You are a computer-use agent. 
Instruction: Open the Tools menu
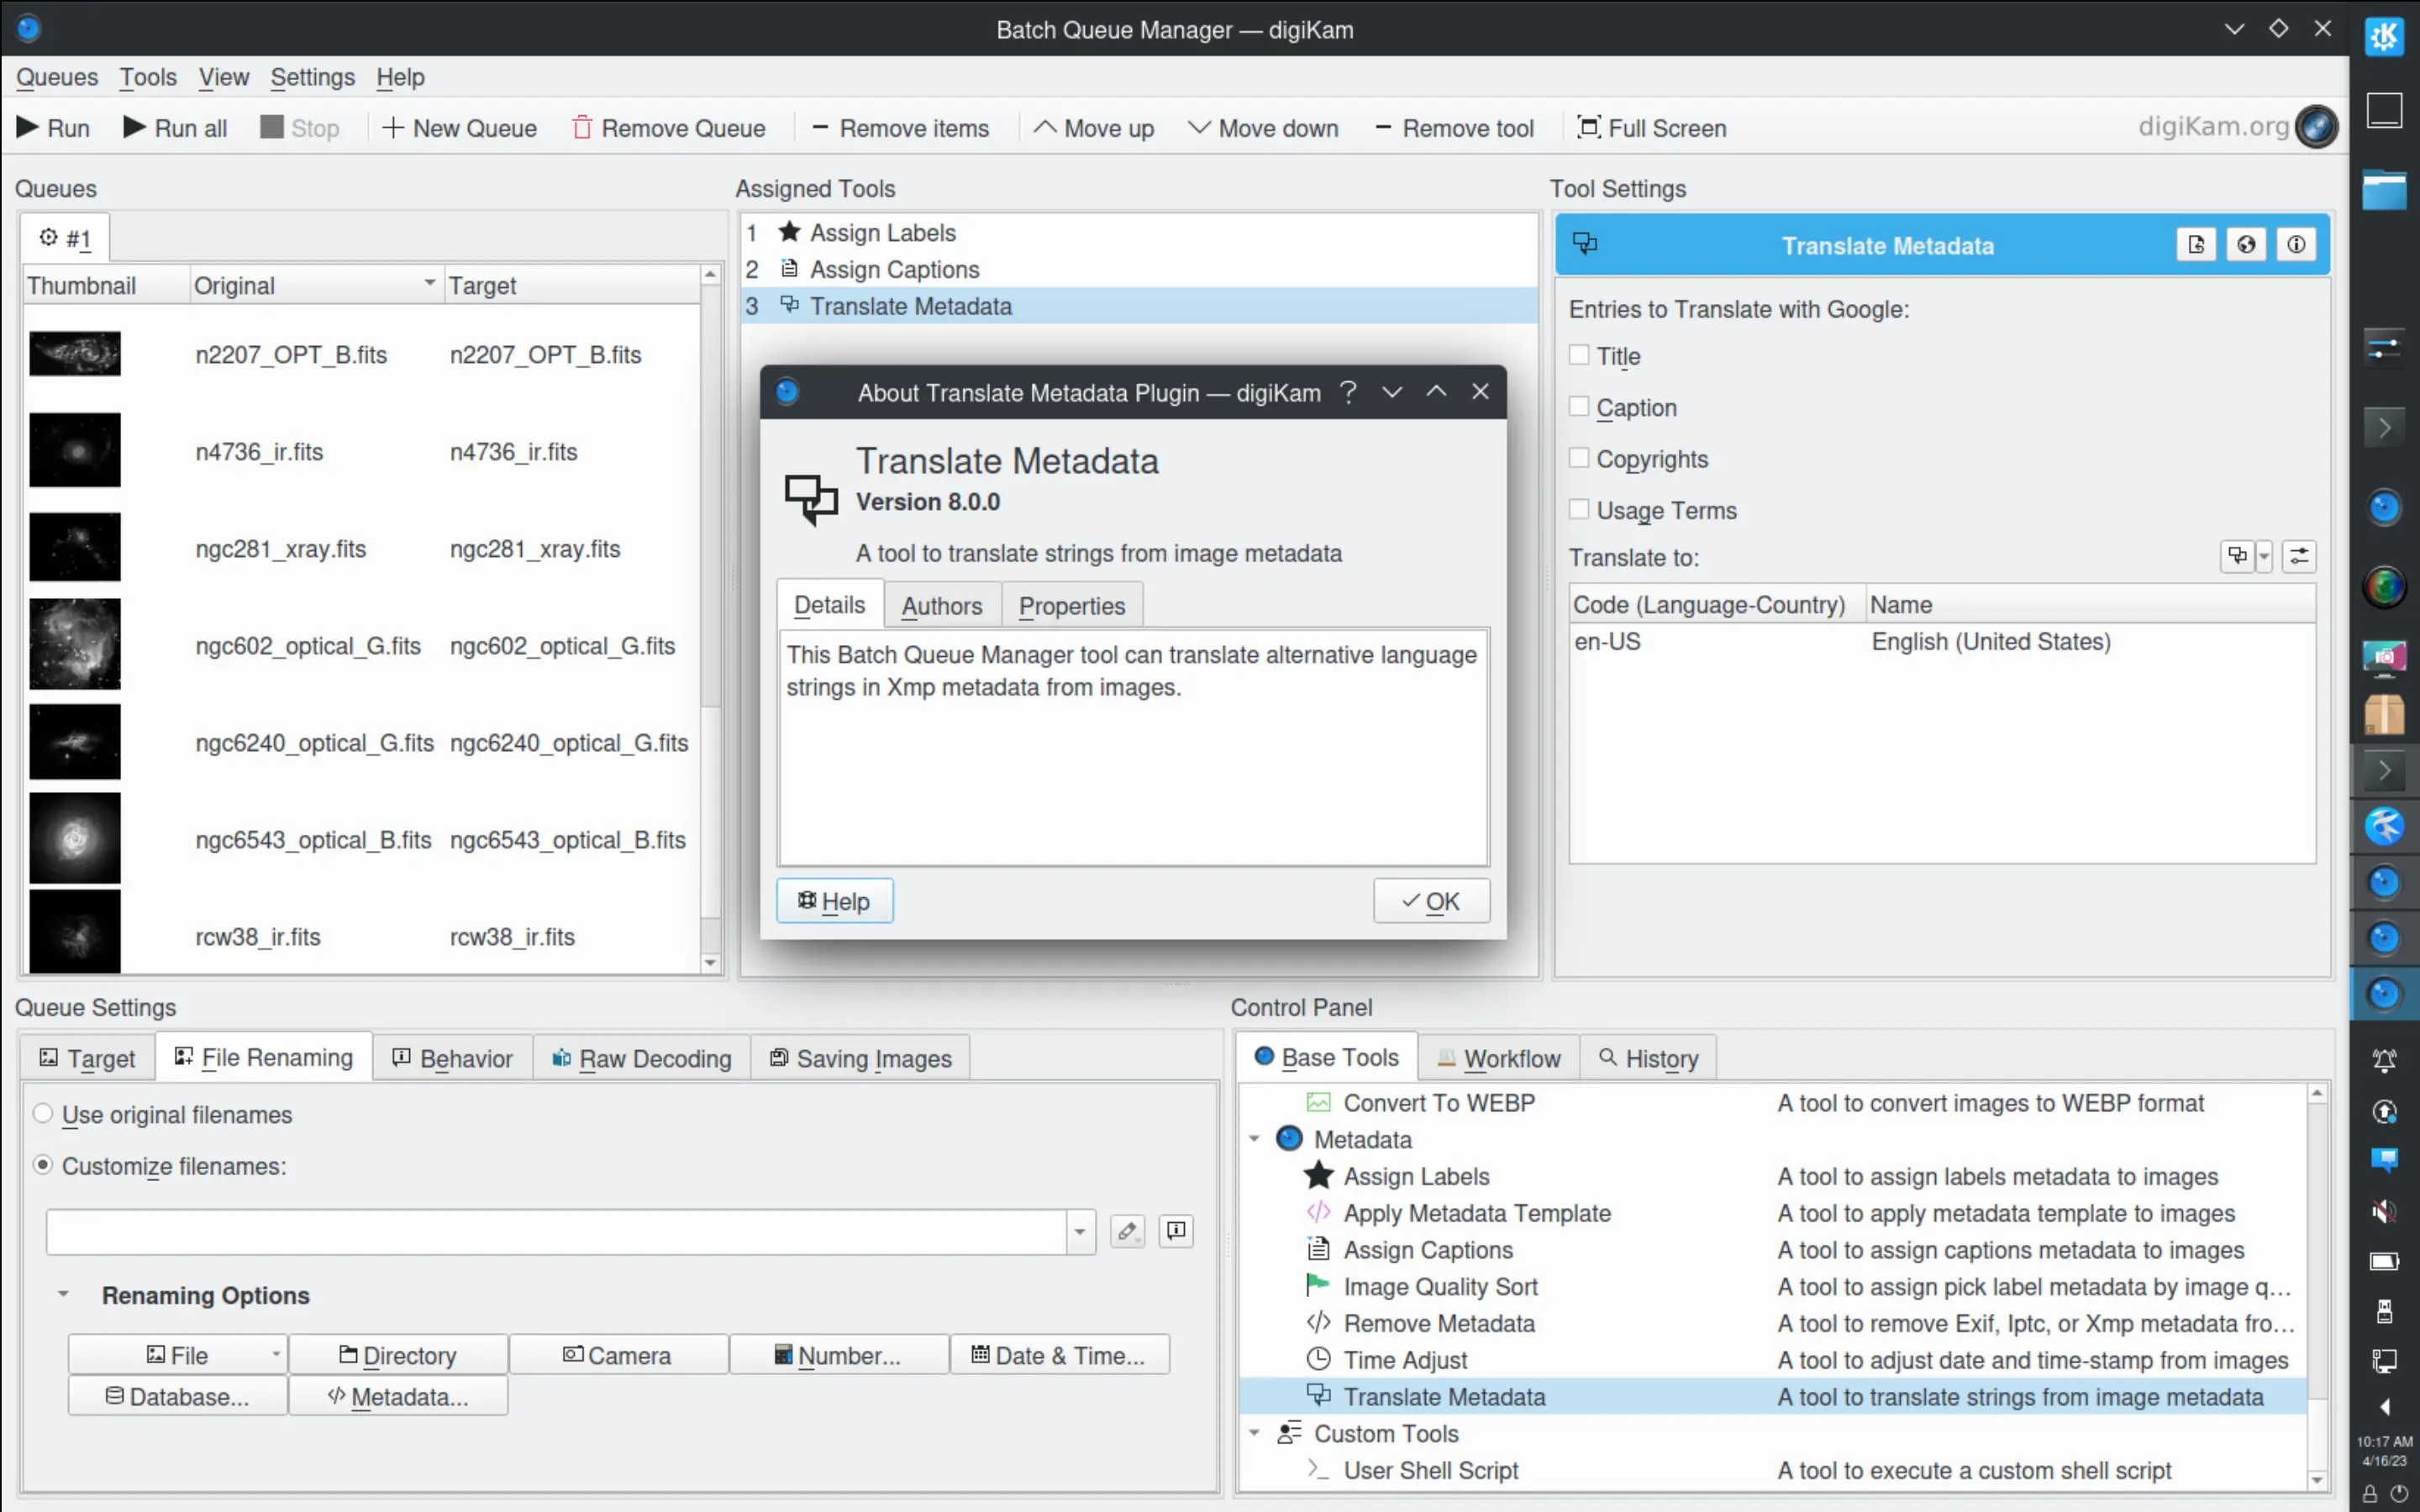147,76
